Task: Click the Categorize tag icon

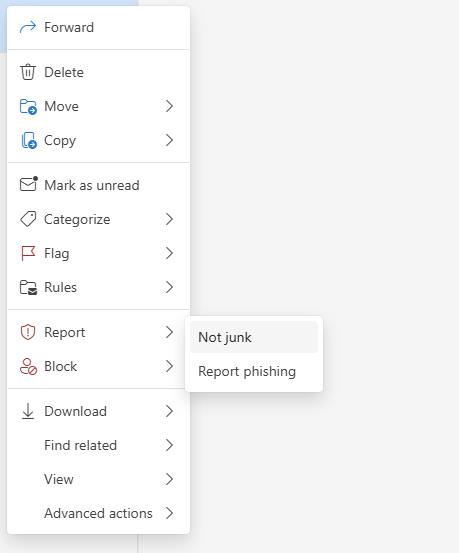Action: [28, 219]
